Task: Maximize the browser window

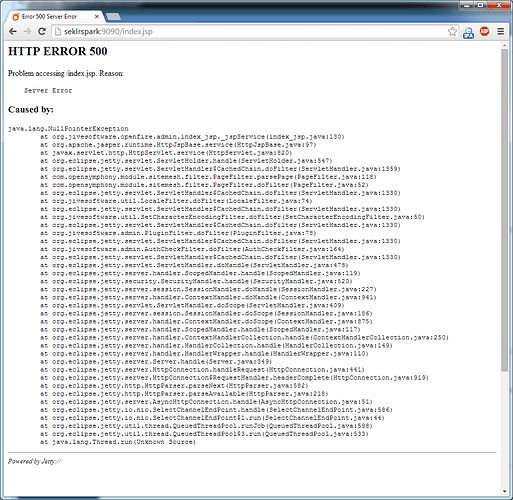Action: coord(480,5)
